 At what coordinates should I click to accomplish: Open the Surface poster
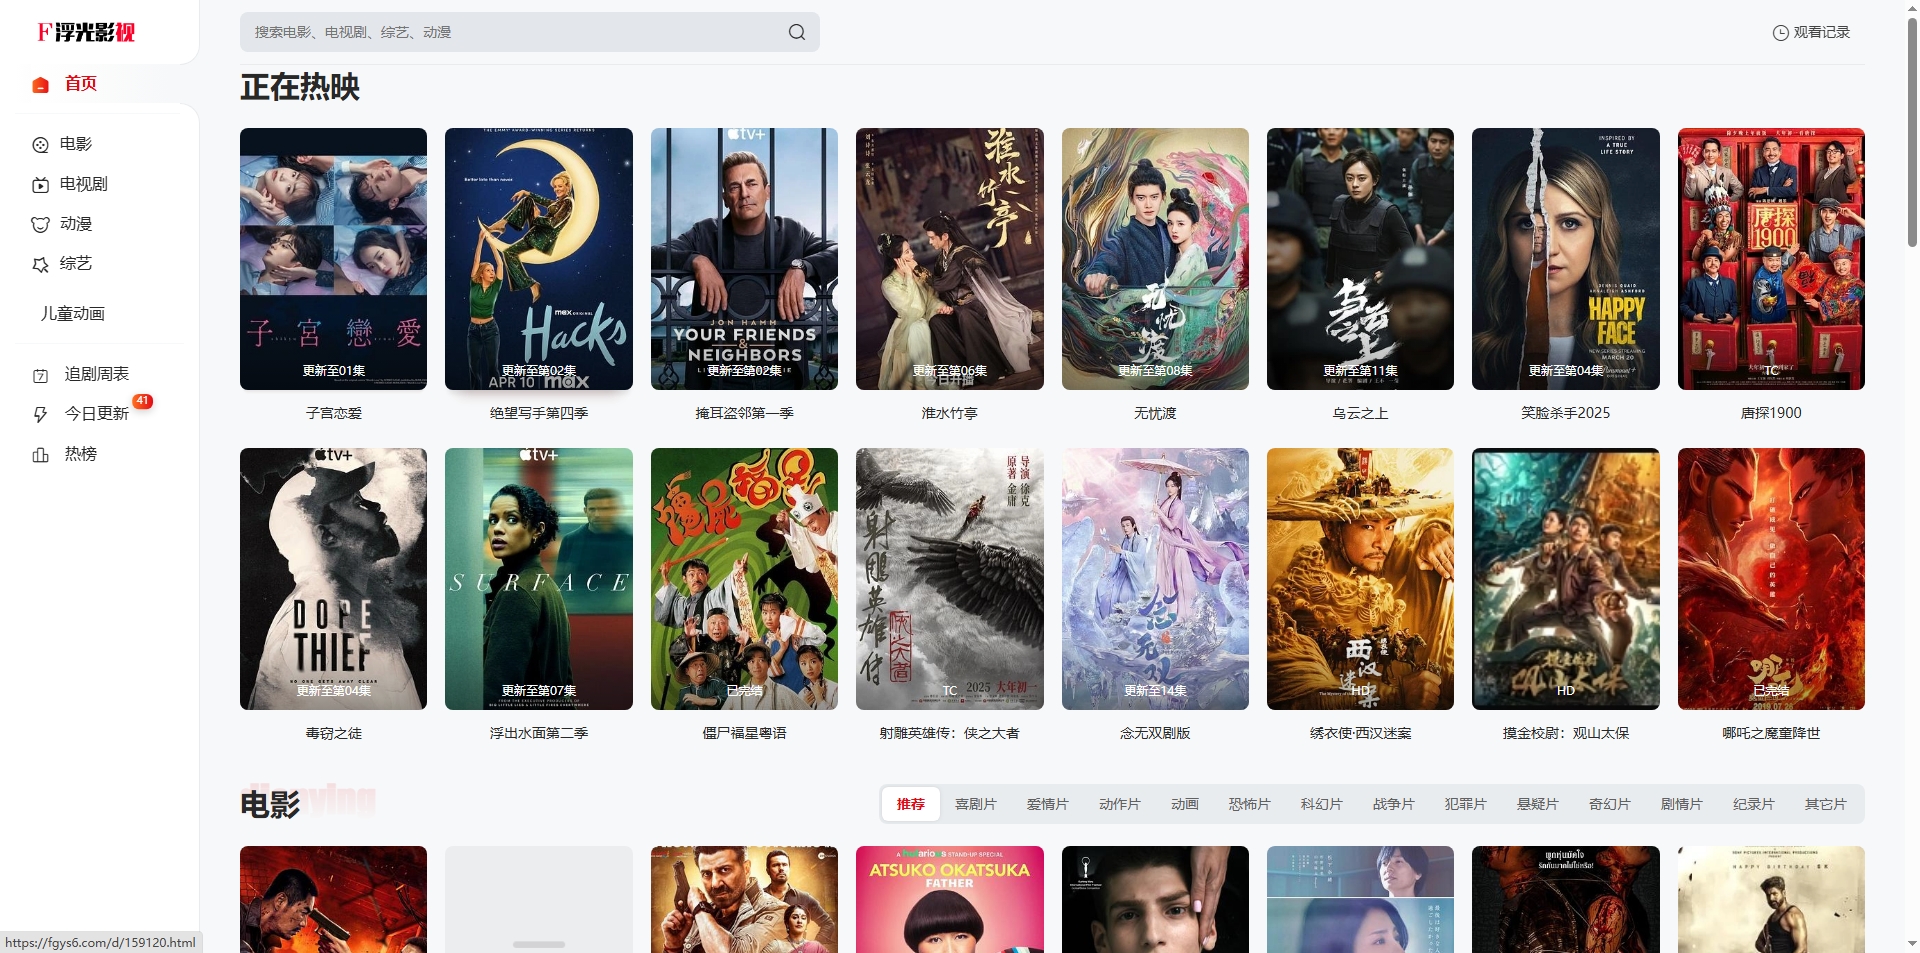tap(539, 579)
